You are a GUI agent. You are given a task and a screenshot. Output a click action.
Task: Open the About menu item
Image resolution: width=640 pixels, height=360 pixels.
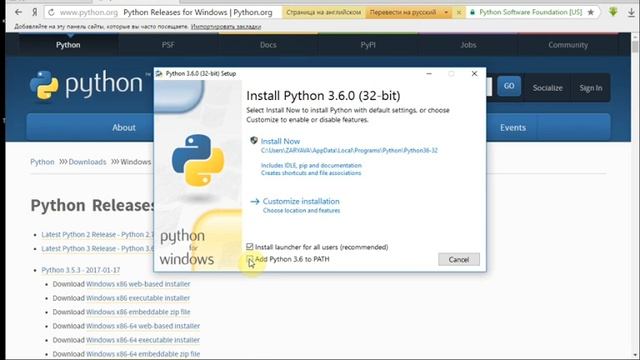(x=124, y=127)
